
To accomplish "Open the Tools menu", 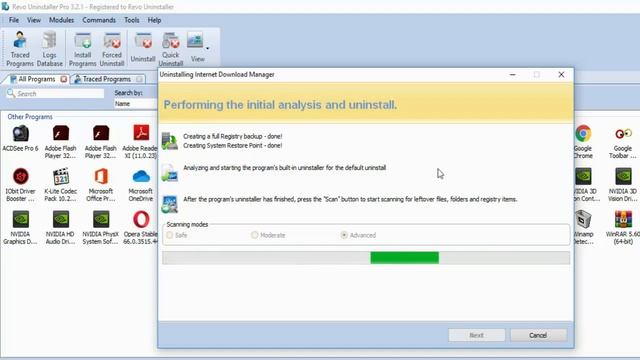I will coord(131,20).
